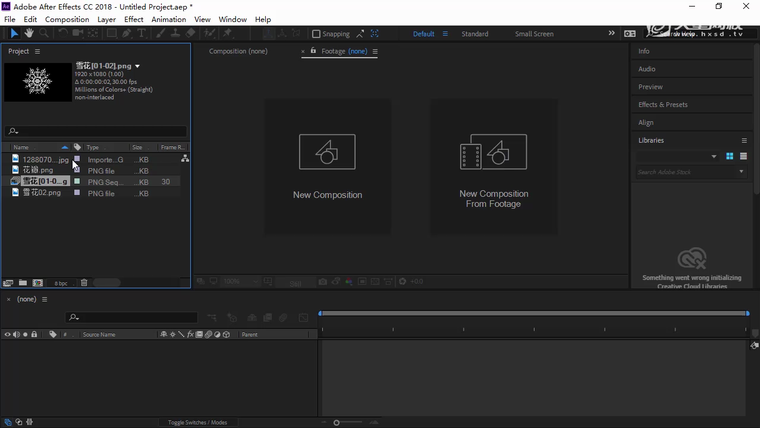Click the trash icon in Project panel
Screen dimensions: 760x428
[84, 283]
